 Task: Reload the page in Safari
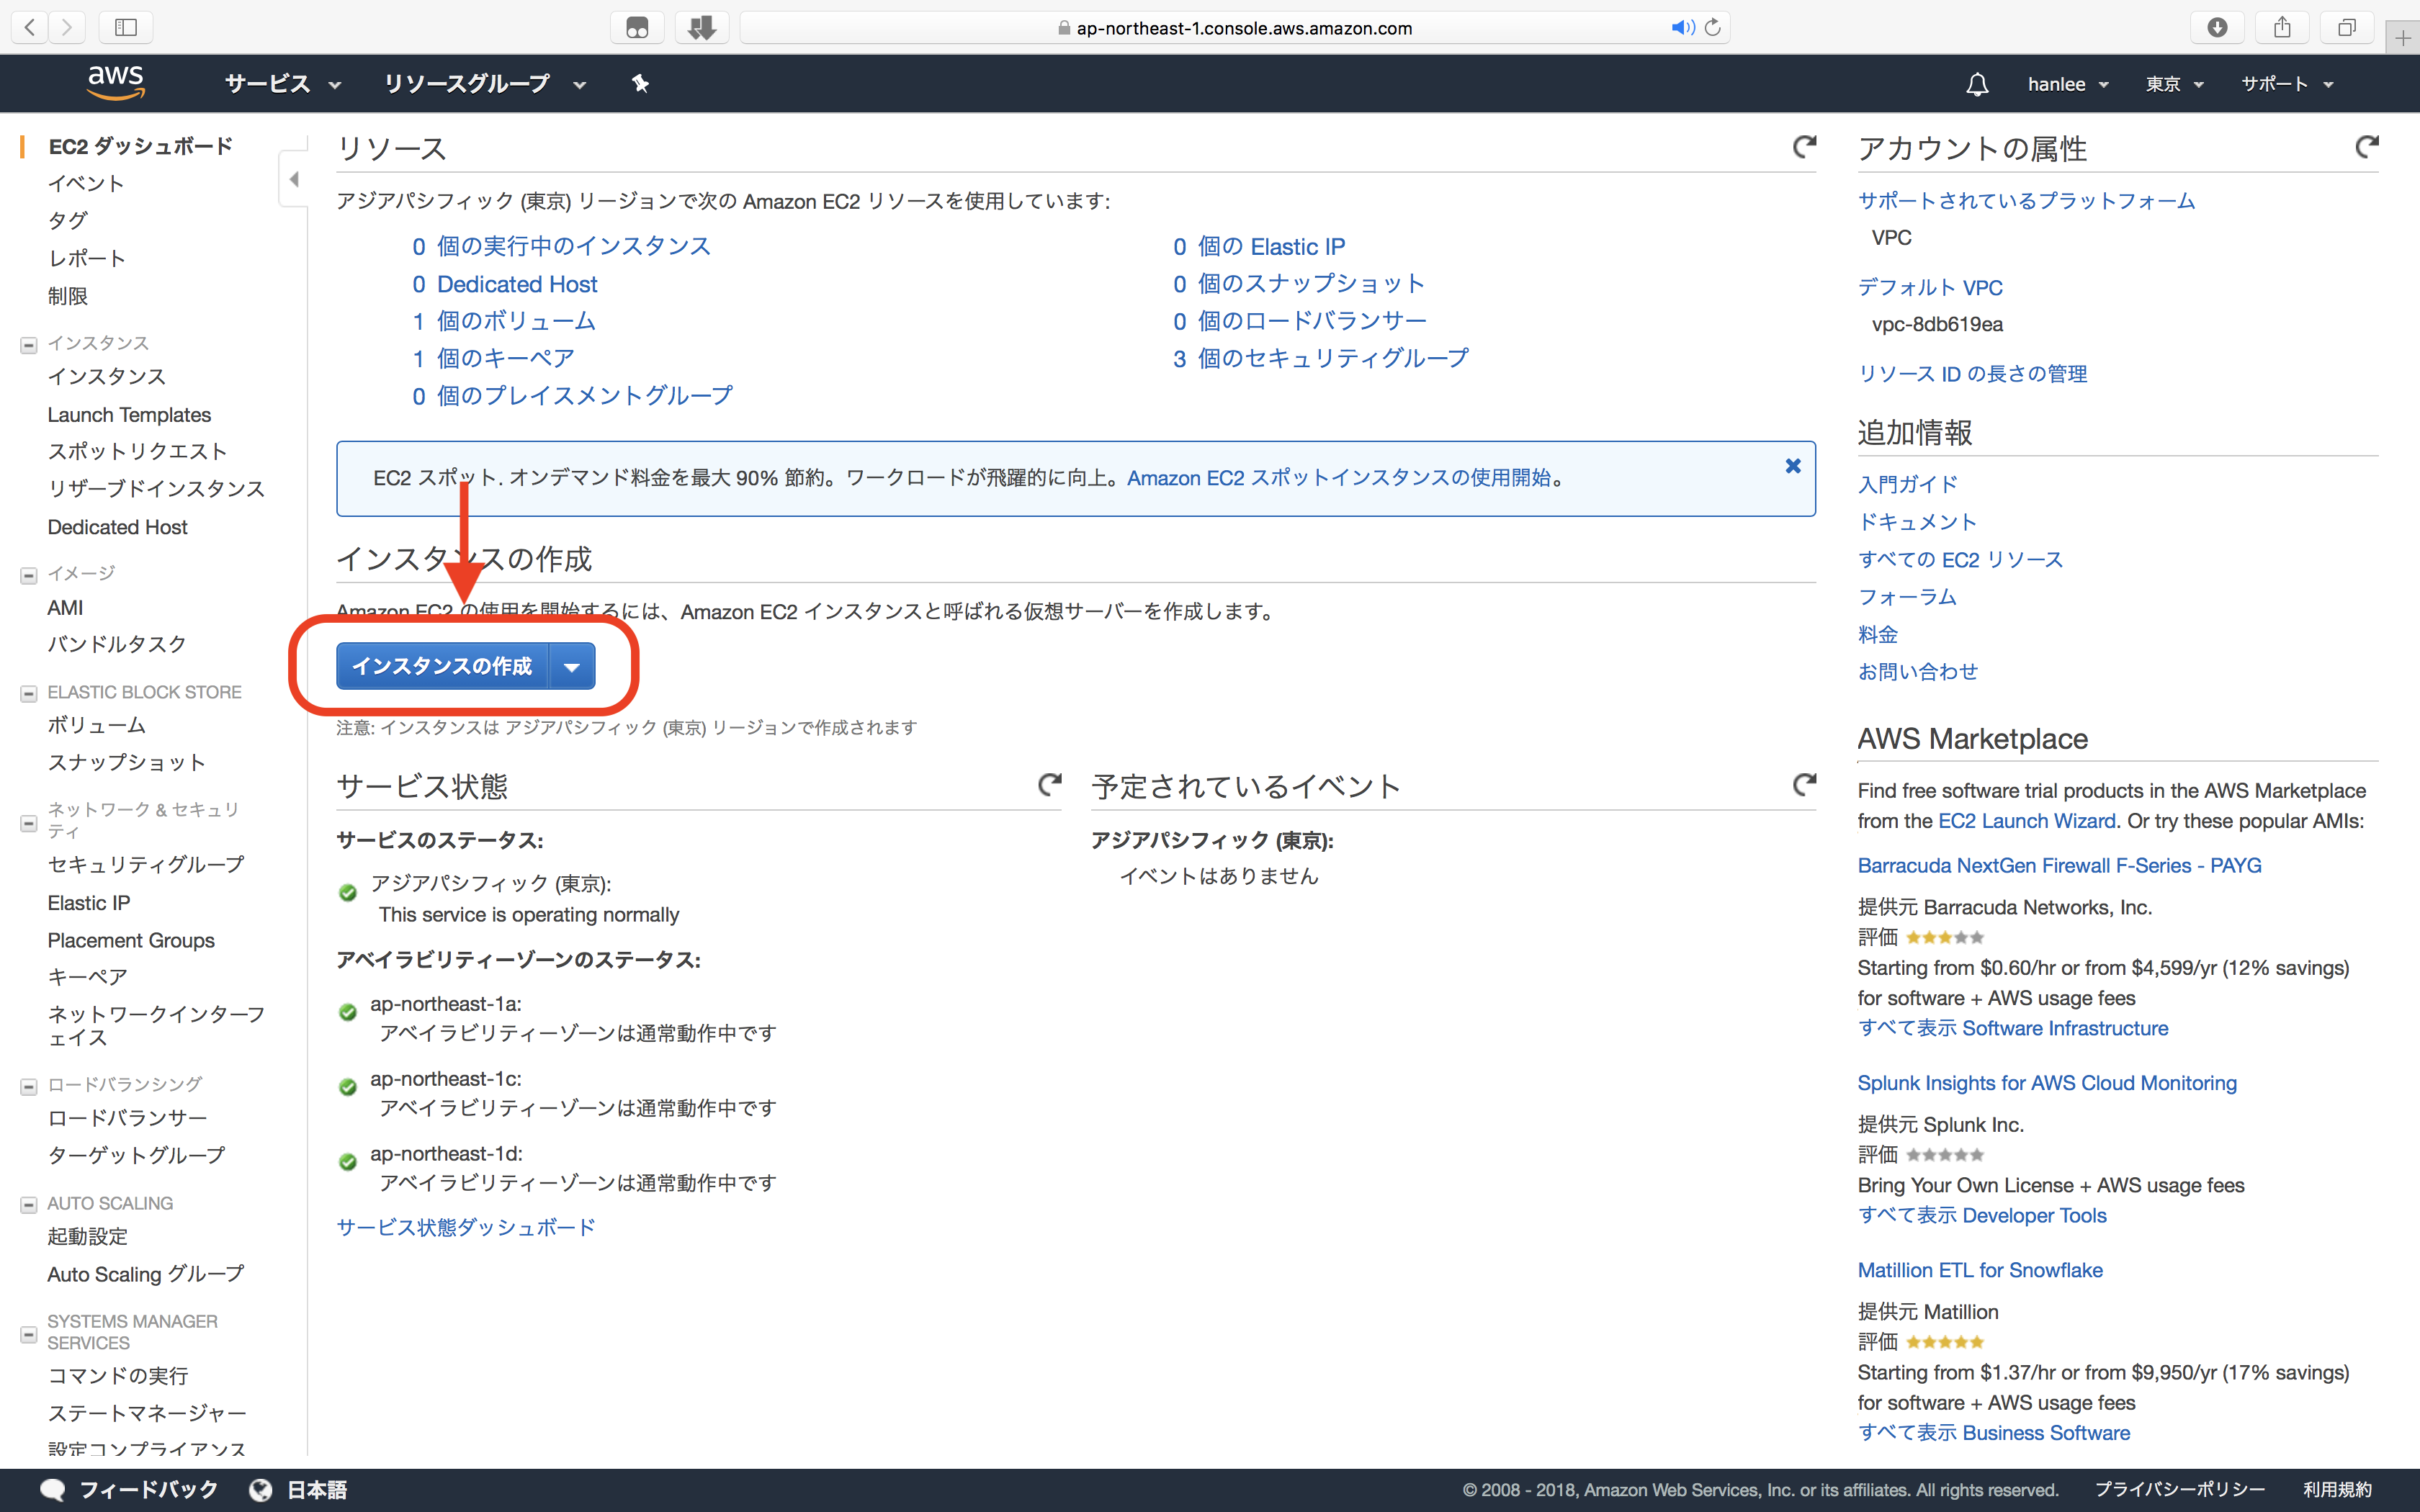pos(1713,27)
